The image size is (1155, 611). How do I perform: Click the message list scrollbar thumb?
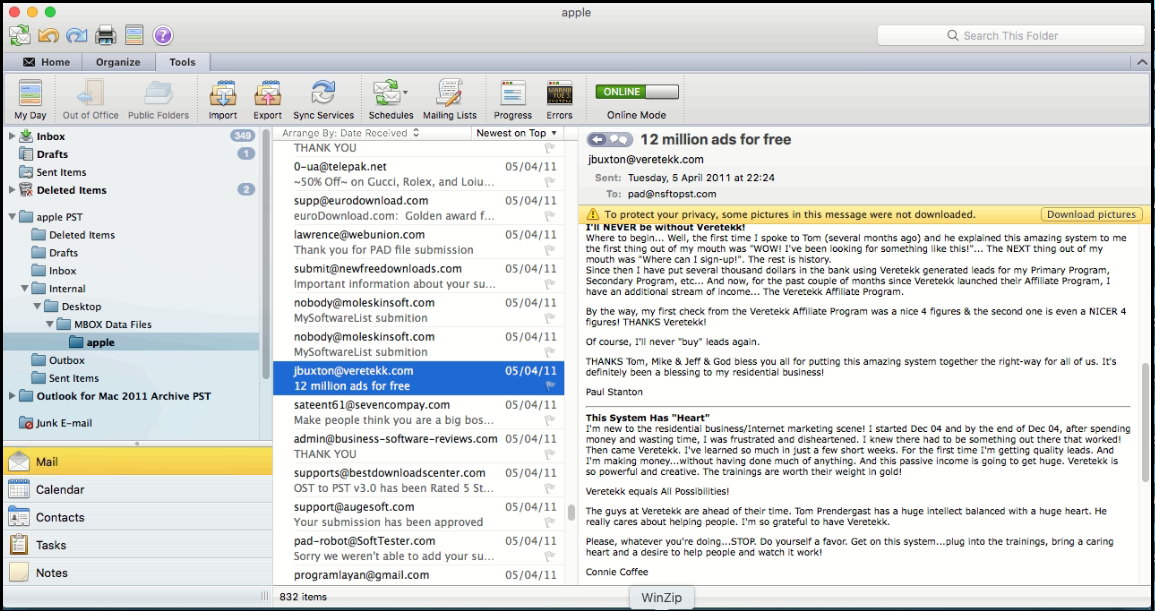(x=571, y=513)
